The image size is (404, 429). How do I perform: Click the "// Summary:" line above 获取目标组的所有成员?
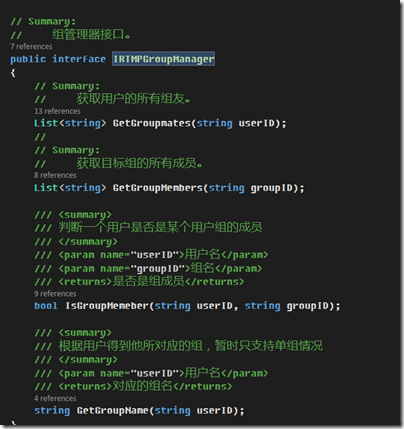67,150
